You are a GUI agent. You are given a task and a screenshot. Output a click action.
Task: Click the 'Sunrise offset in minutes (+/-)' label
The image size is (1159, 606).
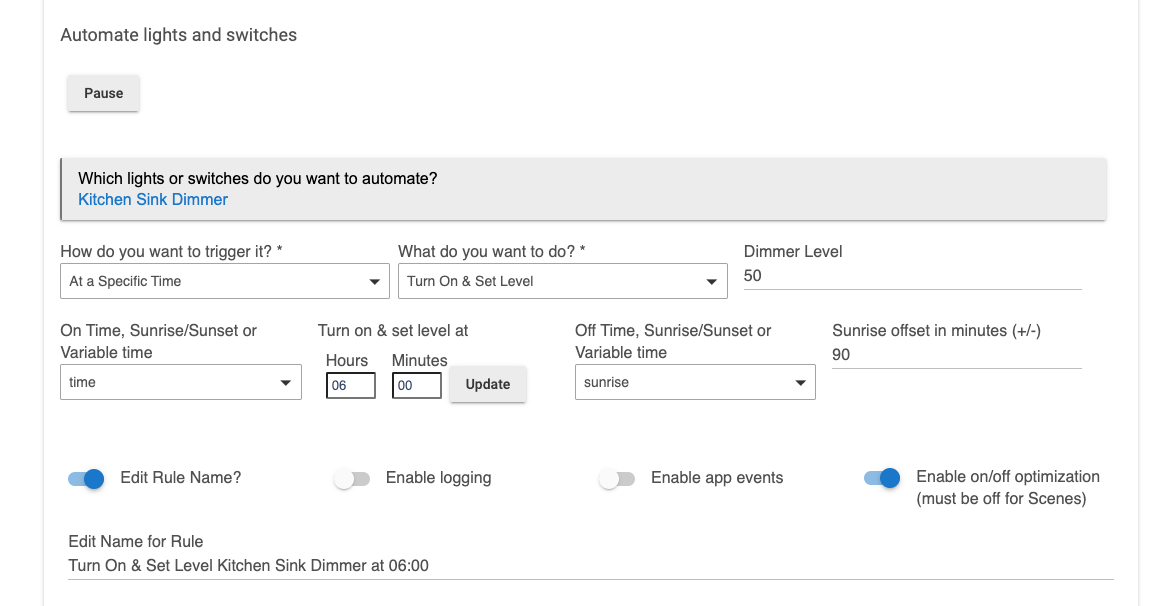937,330
